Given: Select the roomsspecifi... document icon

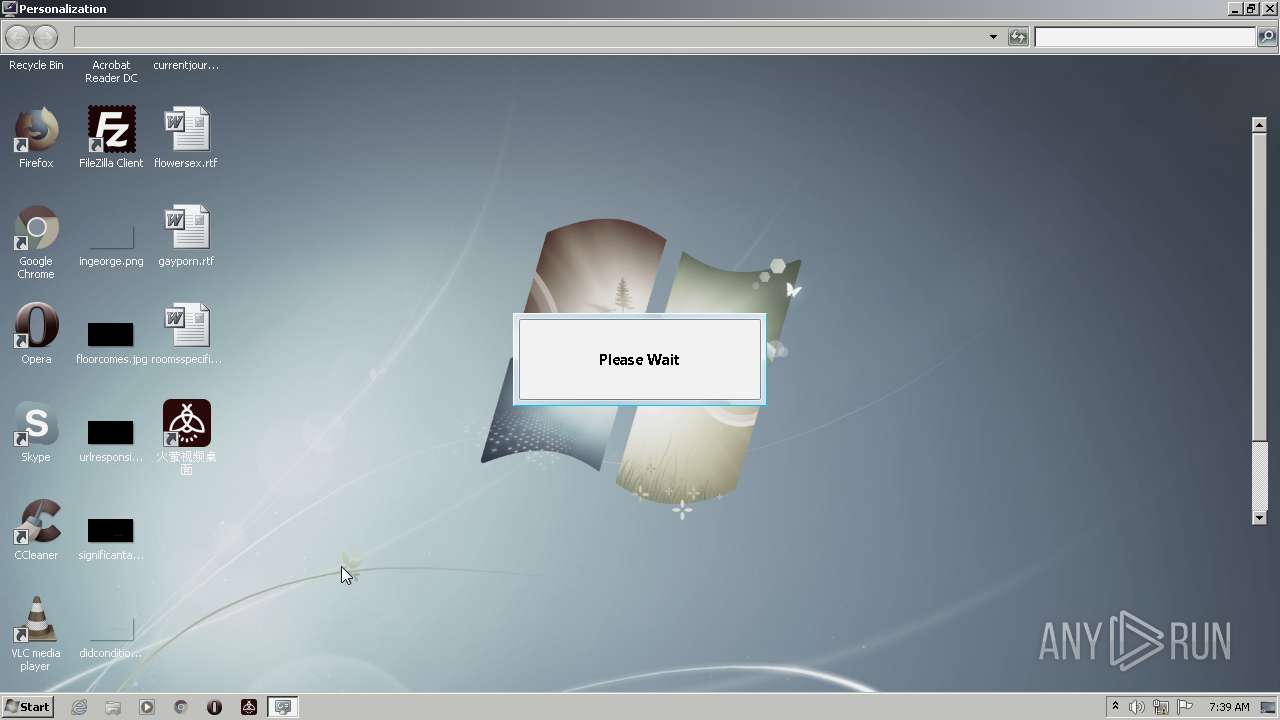Looking at the screenshot, I should pos(186,326).
